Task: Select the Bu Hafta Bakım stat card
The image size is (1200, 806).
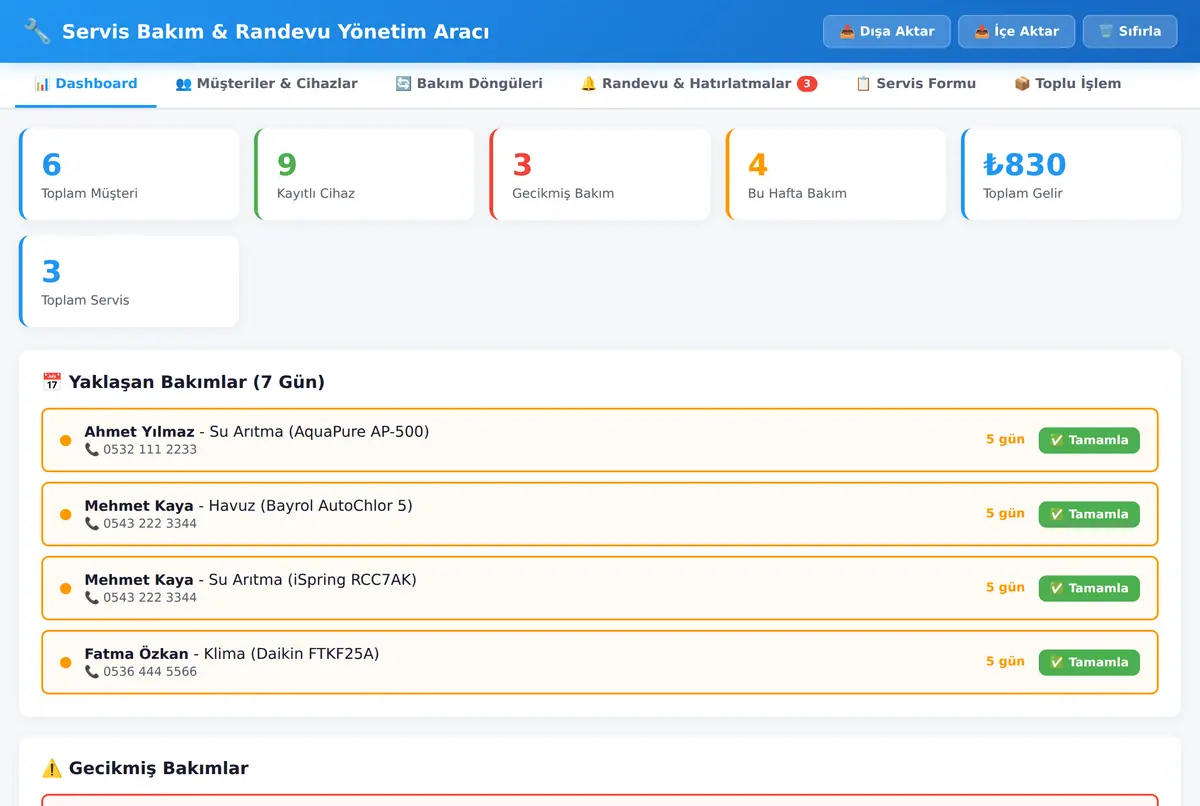Action: (836, 174)
